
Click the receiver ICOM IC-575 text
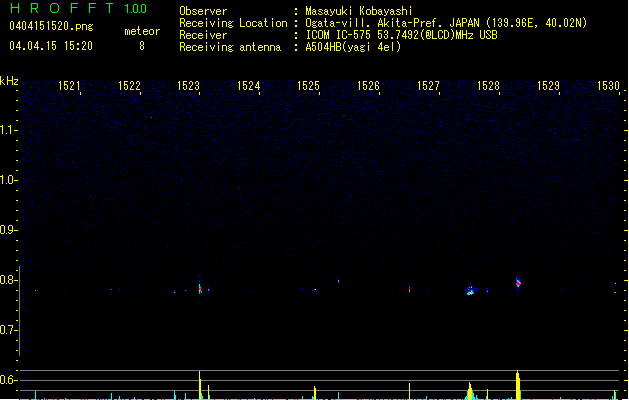click(x=401, y=35)
